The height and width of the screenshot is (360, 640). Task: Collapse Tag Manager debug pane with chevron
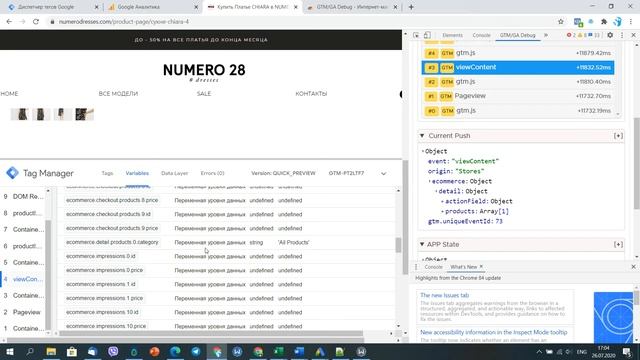pos(383,173)
